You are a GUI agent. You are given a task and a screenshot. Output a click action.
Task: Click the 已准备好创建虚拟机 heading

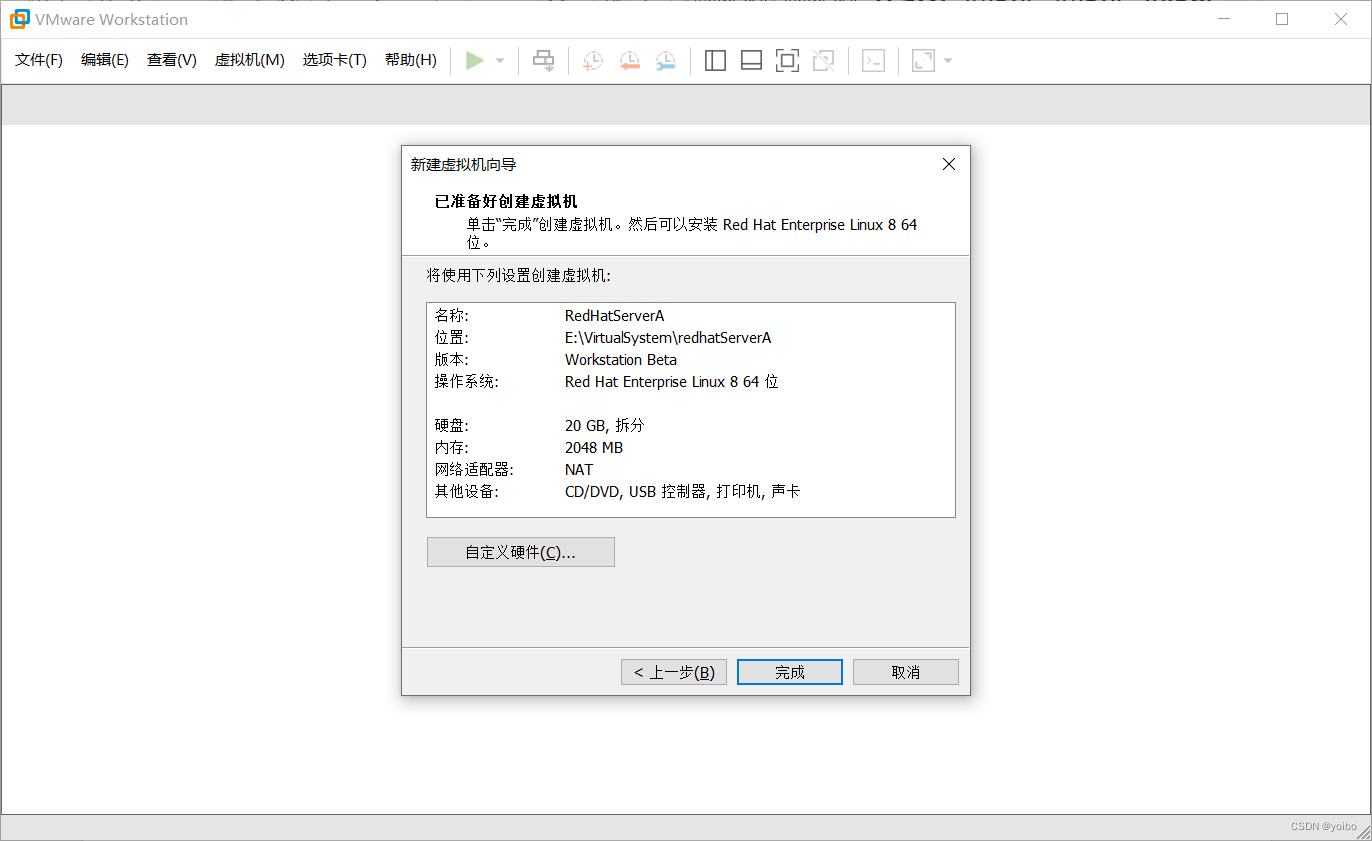click(506, 201)
